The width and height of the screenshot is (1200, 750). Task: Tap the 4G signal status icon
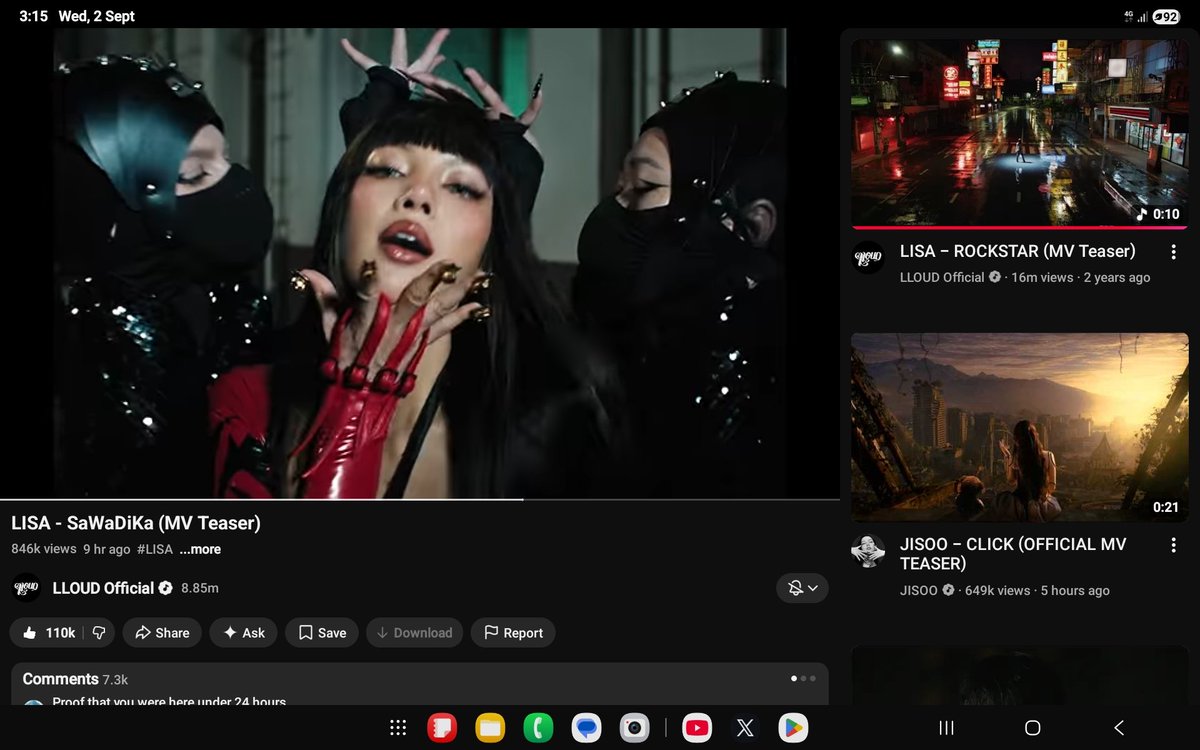coord(1130,16)
